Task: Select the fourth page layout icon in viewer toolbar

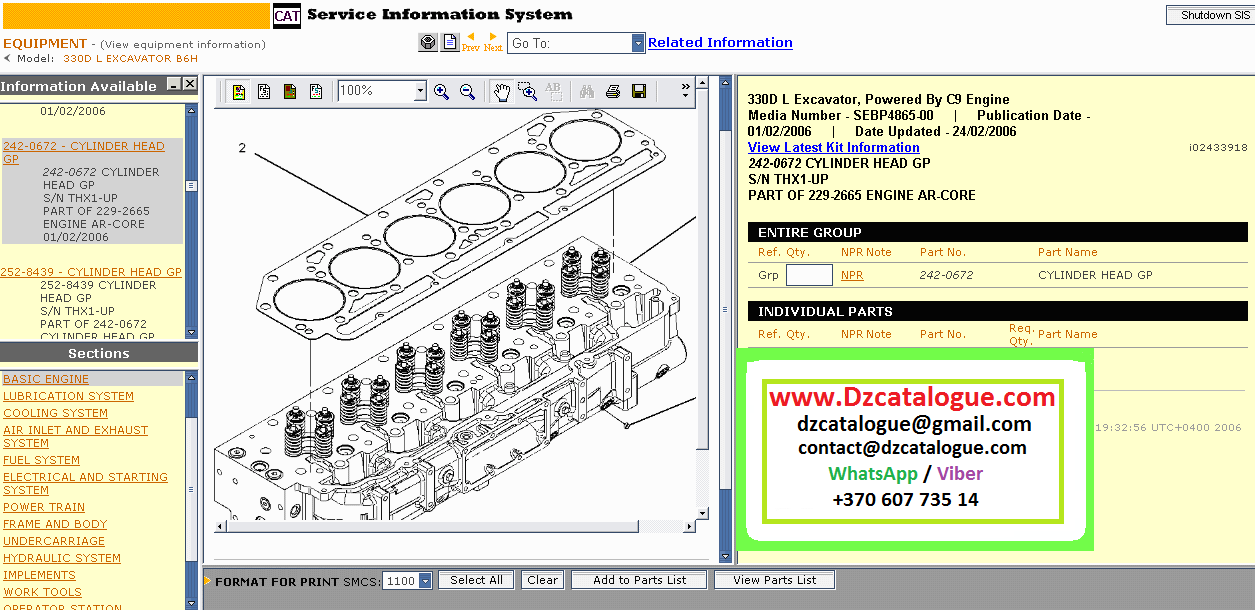Action: (x=316, y=92)
